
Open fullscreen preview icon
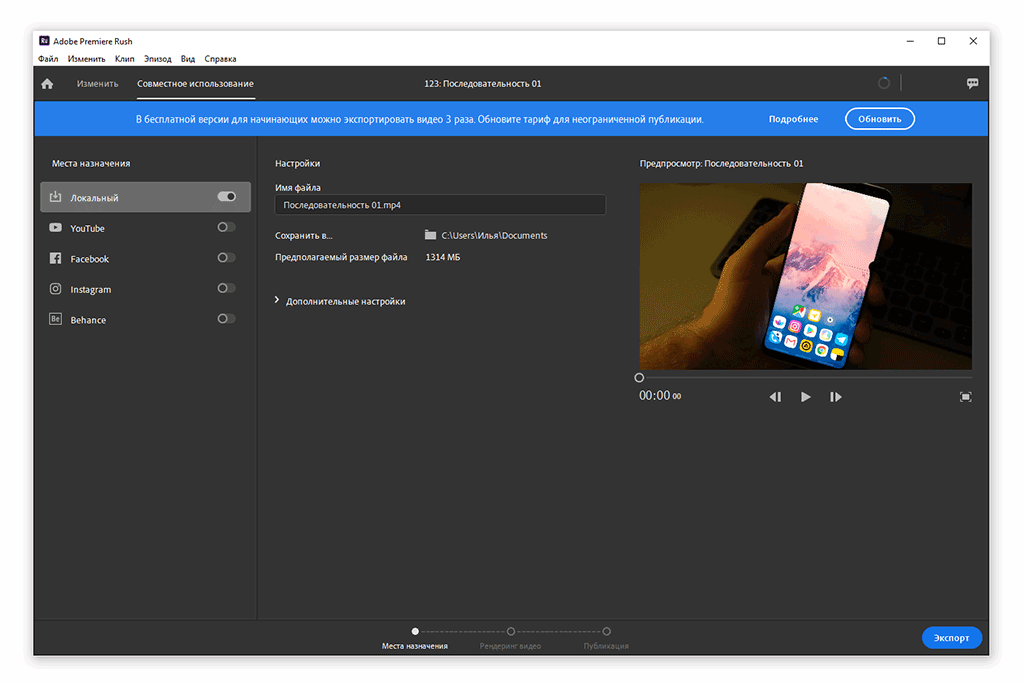[965, 397]
